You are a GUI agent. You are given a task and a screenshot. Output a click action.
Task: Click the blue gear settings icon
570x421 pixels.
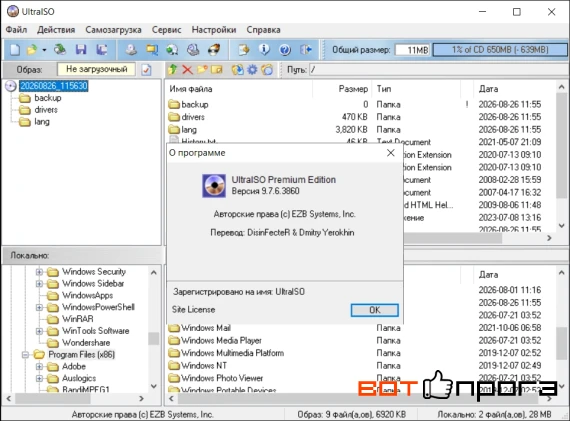[252, 69]
